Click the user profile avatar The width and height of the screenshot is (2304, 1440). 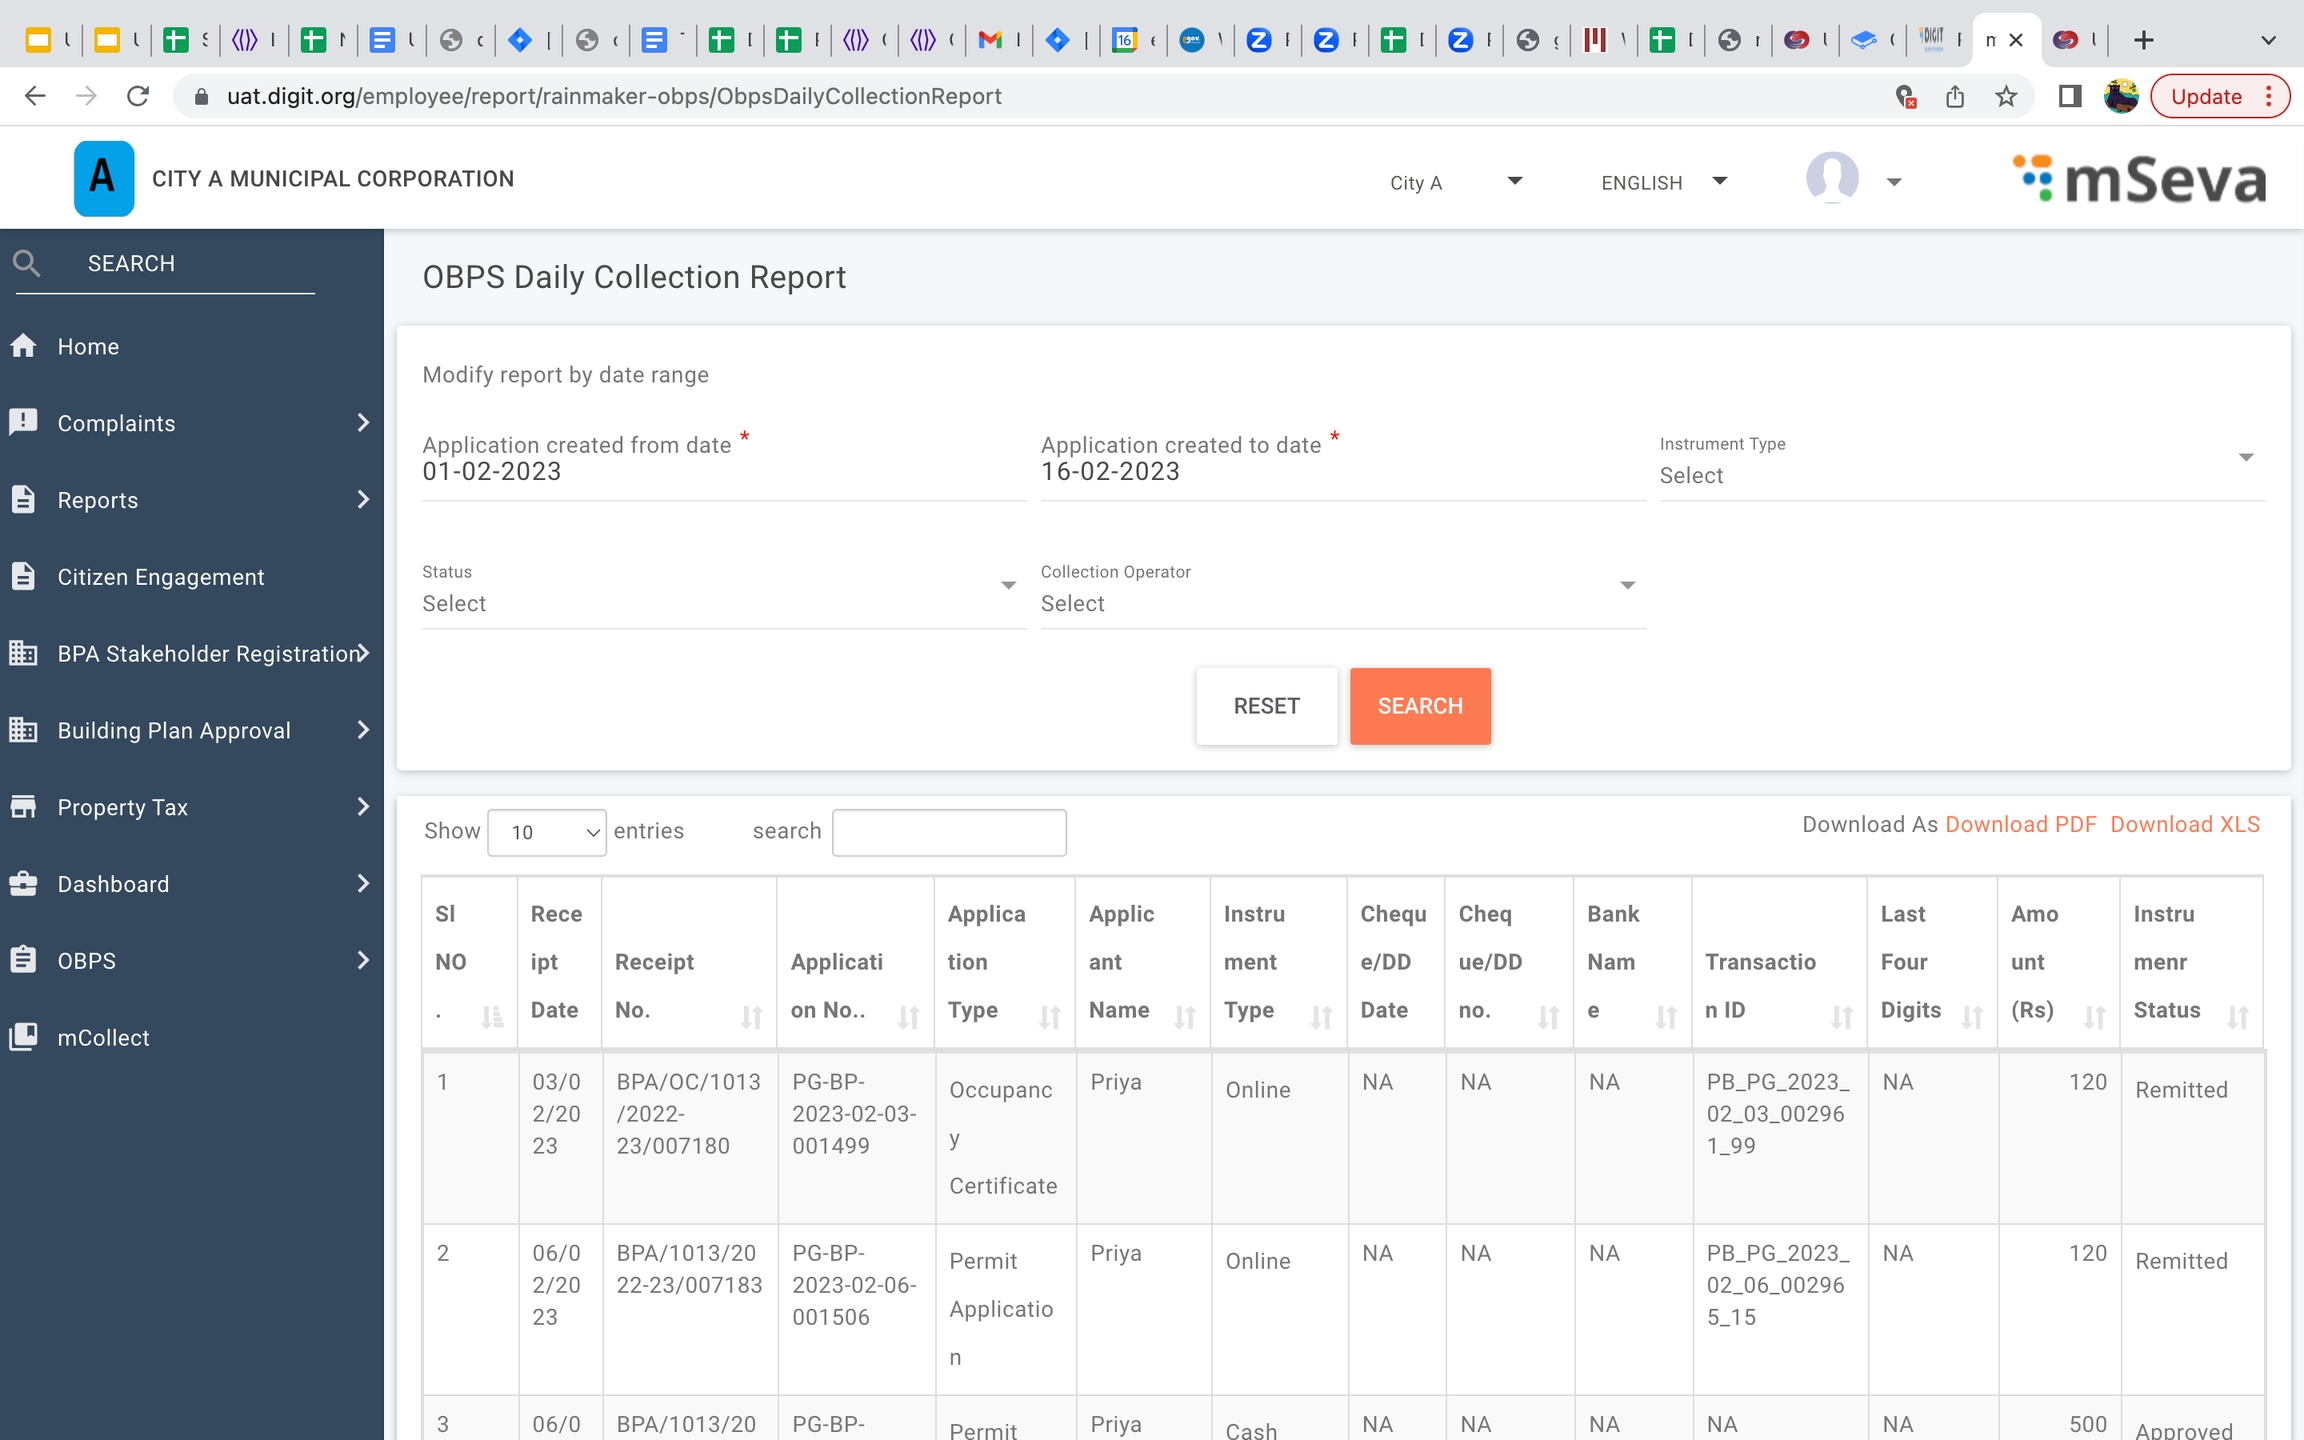[1832, 179]
